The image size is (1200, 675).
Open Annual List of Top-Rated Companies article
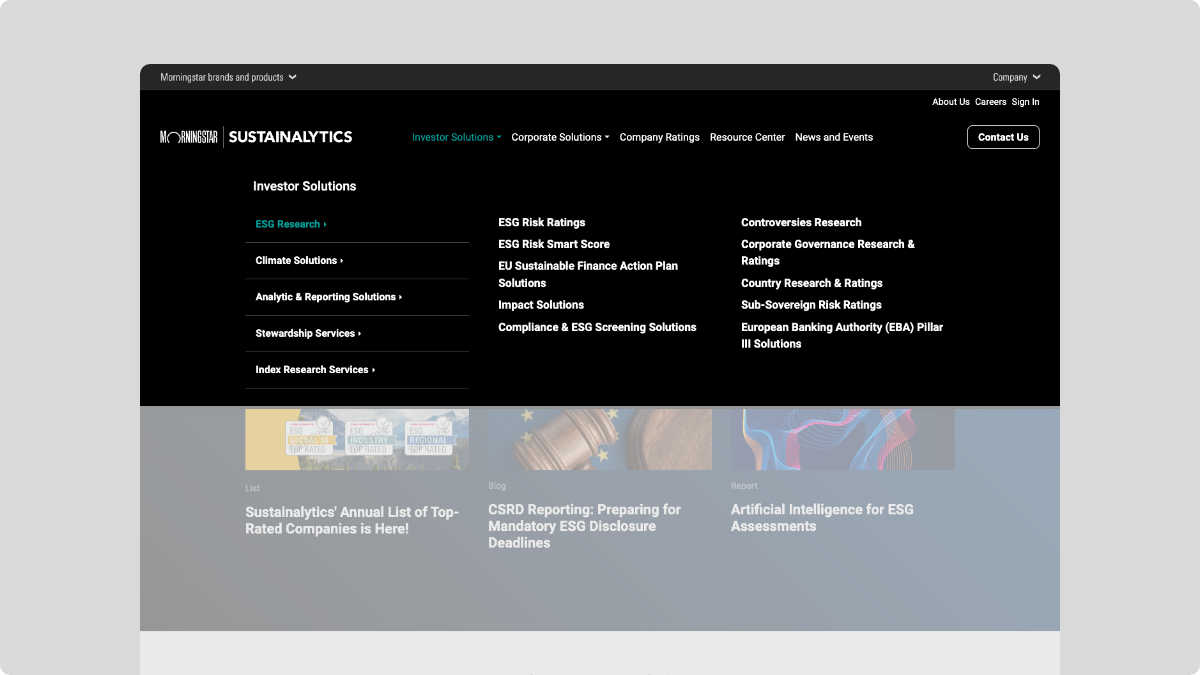352,520
